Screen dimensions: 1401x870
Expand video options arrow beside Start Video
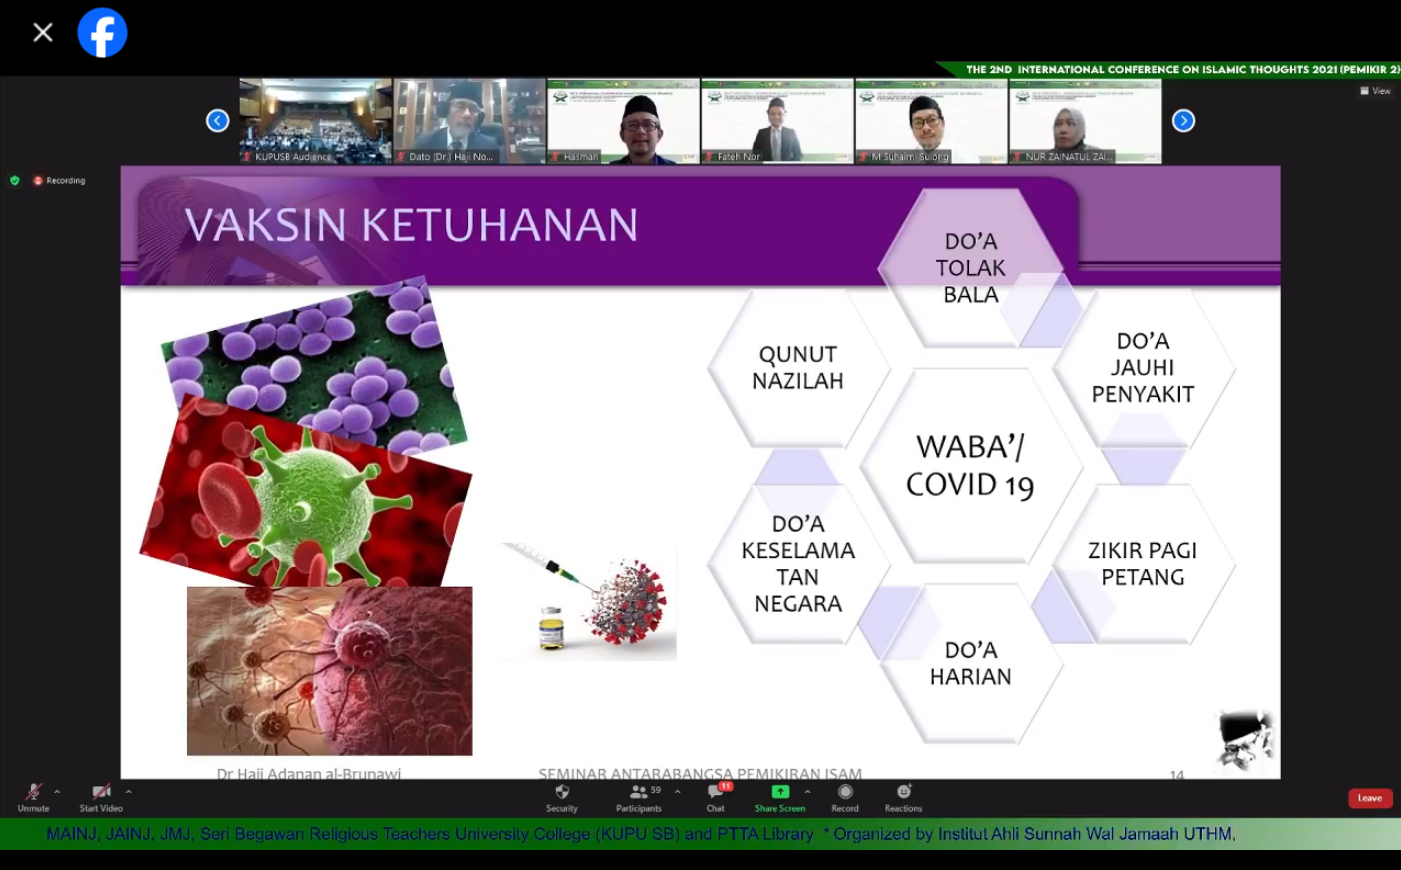point(128,792)
